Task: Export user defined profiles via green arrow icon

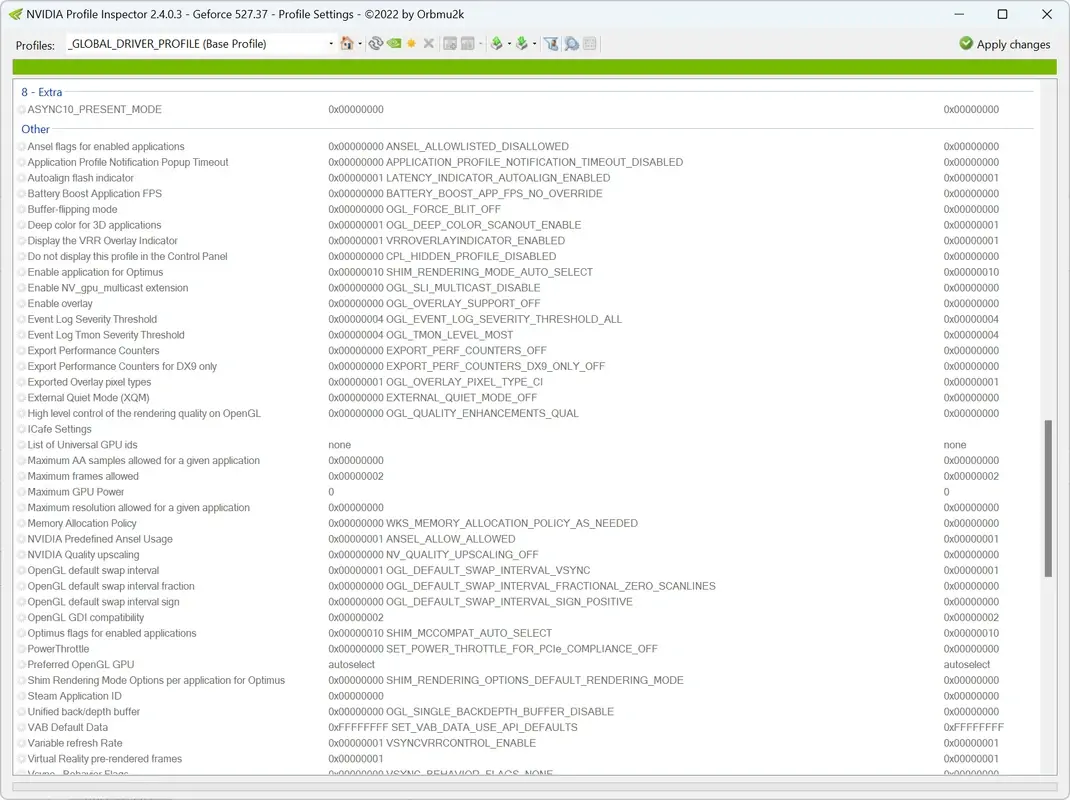Action: coord(498,43)
